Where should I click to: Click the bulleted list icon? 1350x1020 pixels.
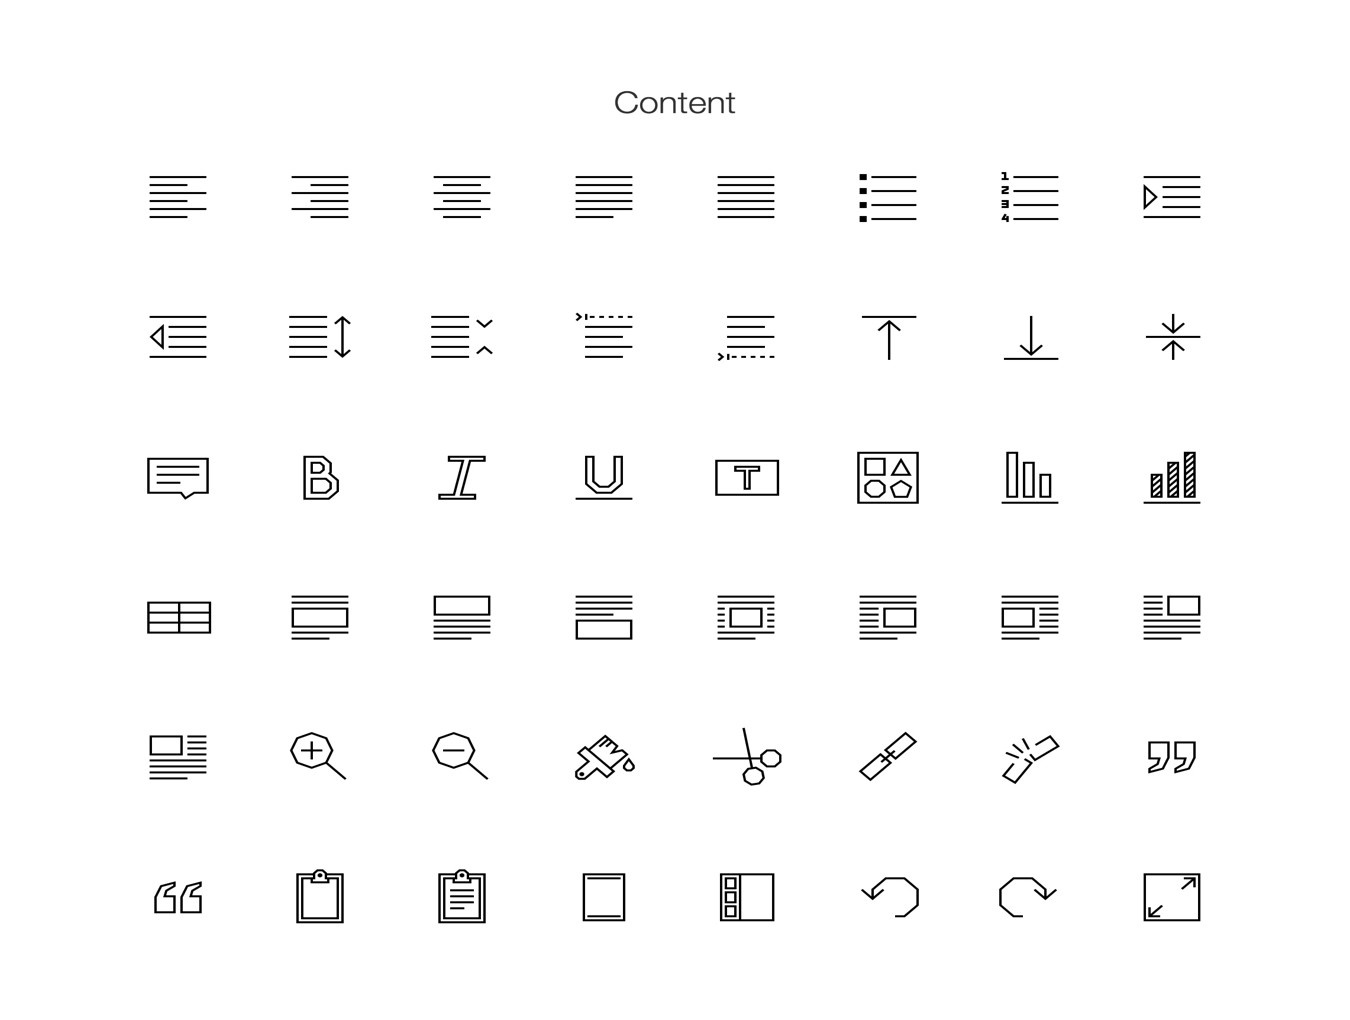888,197
